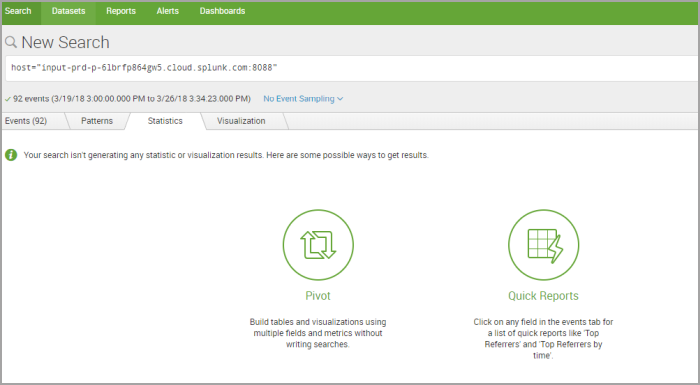Click the magnifier icon beside New Search

tap(11, 42)
